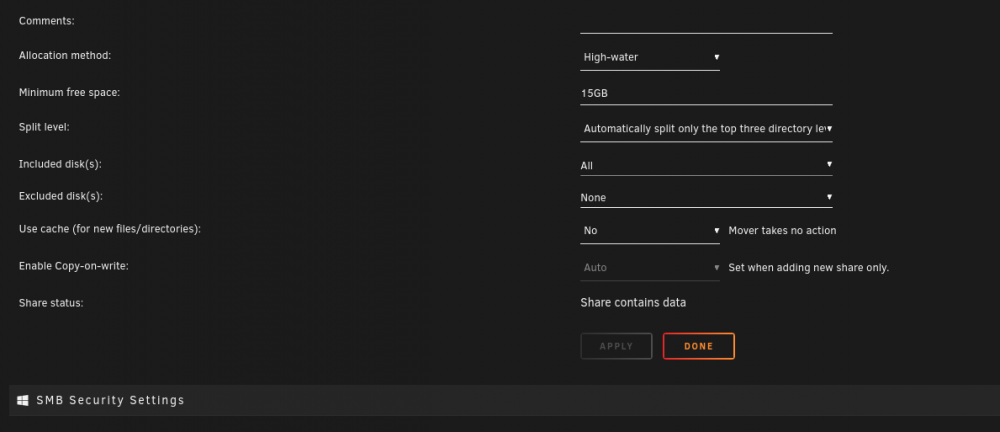Click the 'Share status:' label
Viewport: 1000px width, 432px height.
tap(51, 303)
